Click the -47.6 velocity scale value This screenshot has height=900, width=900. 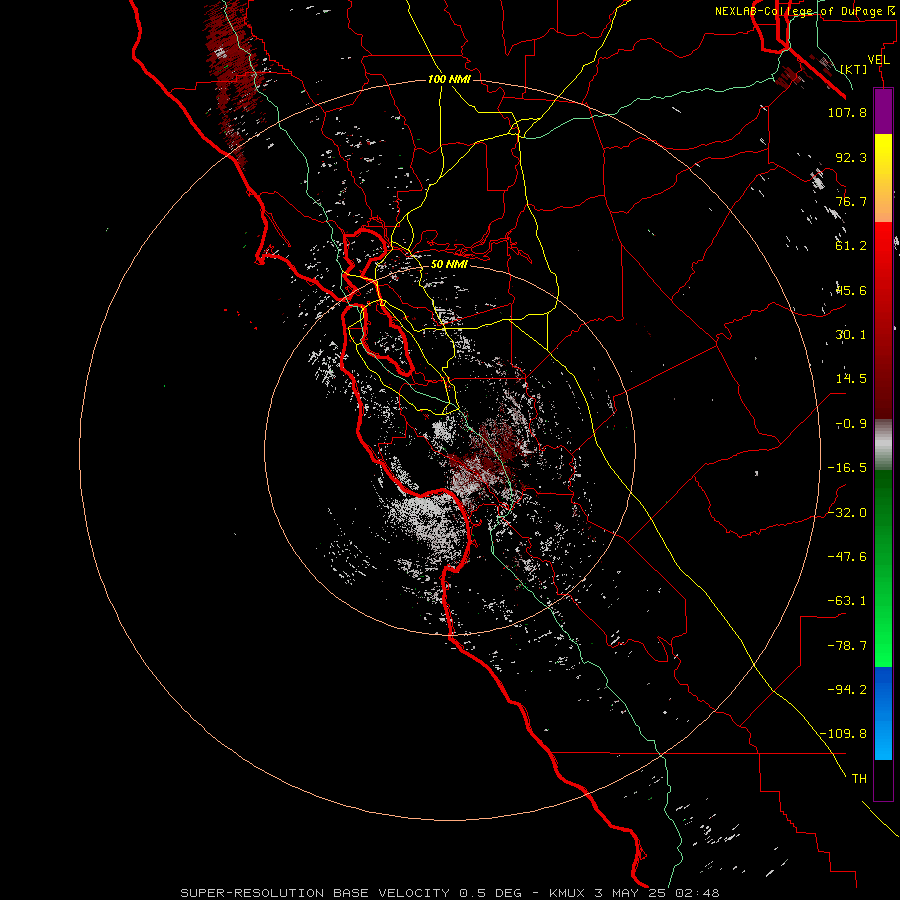pos(847,557)
